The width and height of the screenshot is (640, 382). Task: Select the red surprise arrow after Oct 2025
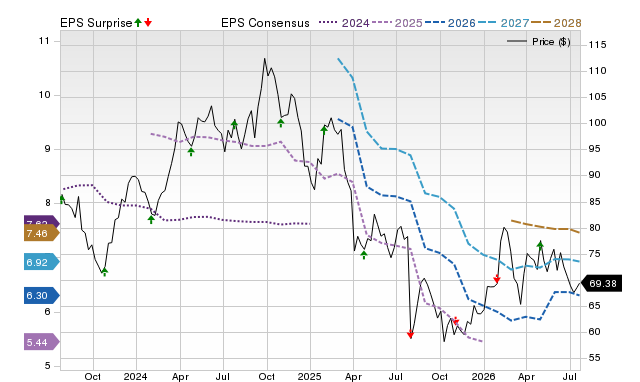click(x=456, y=321)
